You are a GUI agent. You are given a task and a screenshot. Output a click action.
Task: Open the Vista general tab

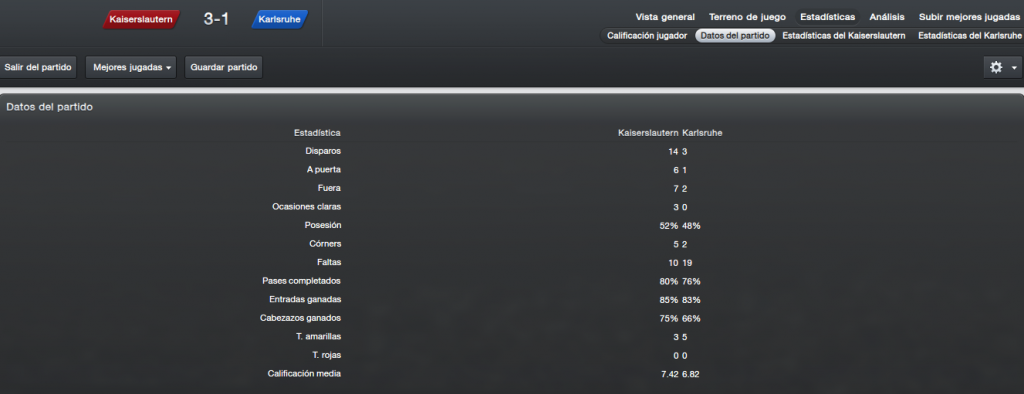[x=665, y=17]
